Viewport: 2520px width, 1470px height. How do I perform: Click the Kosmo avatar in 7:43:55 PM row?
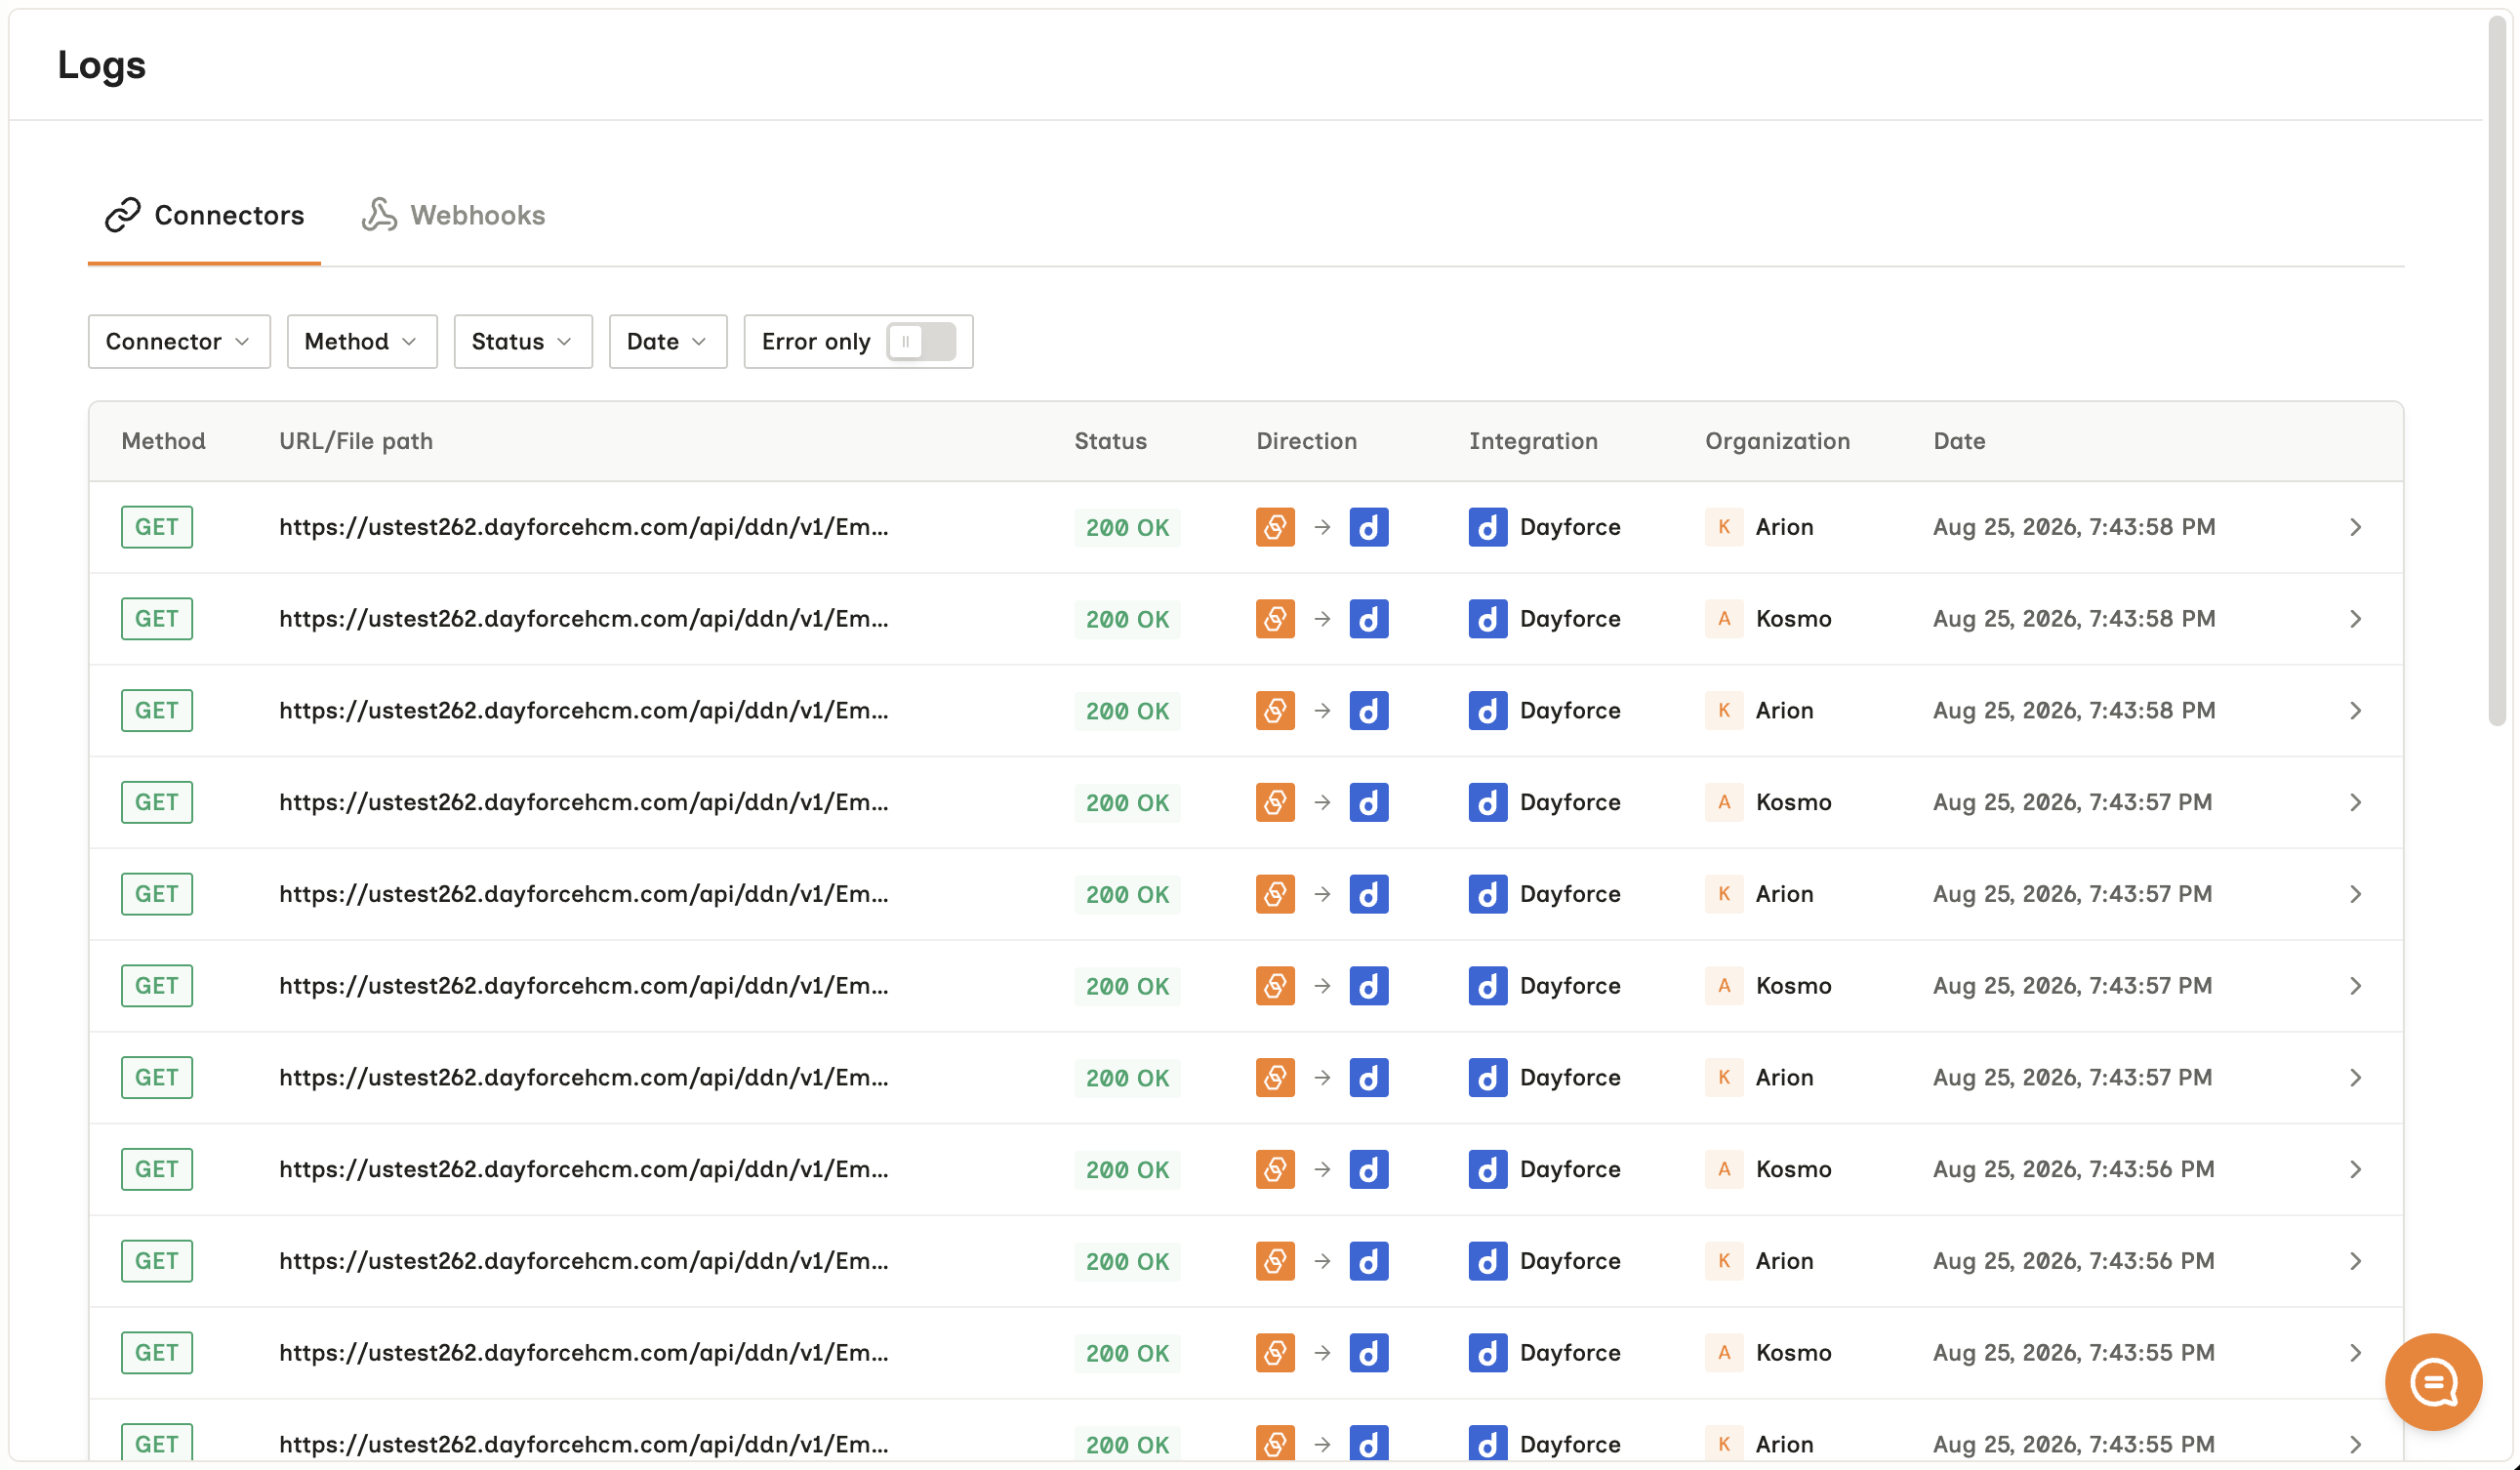pos(1724,1354)
